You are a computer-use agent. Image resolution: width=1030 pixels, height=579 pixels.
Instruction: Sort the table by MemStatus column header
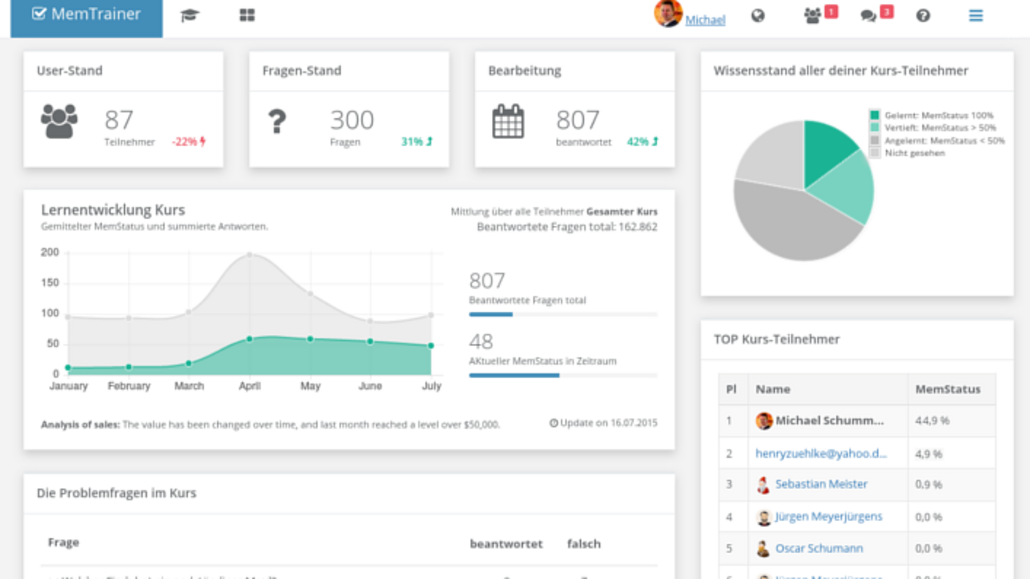[x=947, y=389]
